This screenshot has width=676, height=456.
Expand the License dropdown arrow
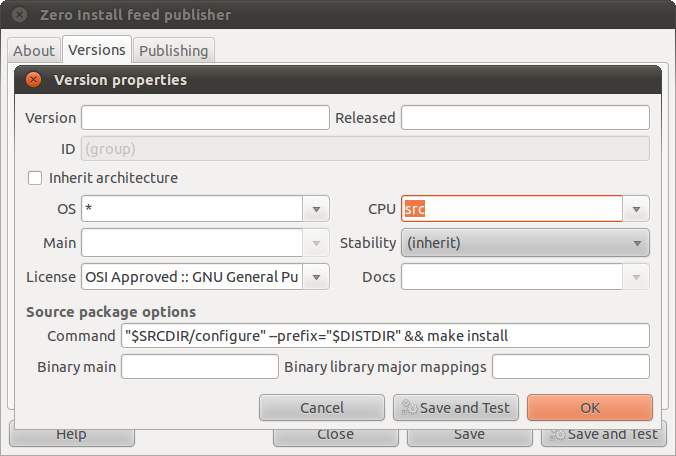point(316,277)
